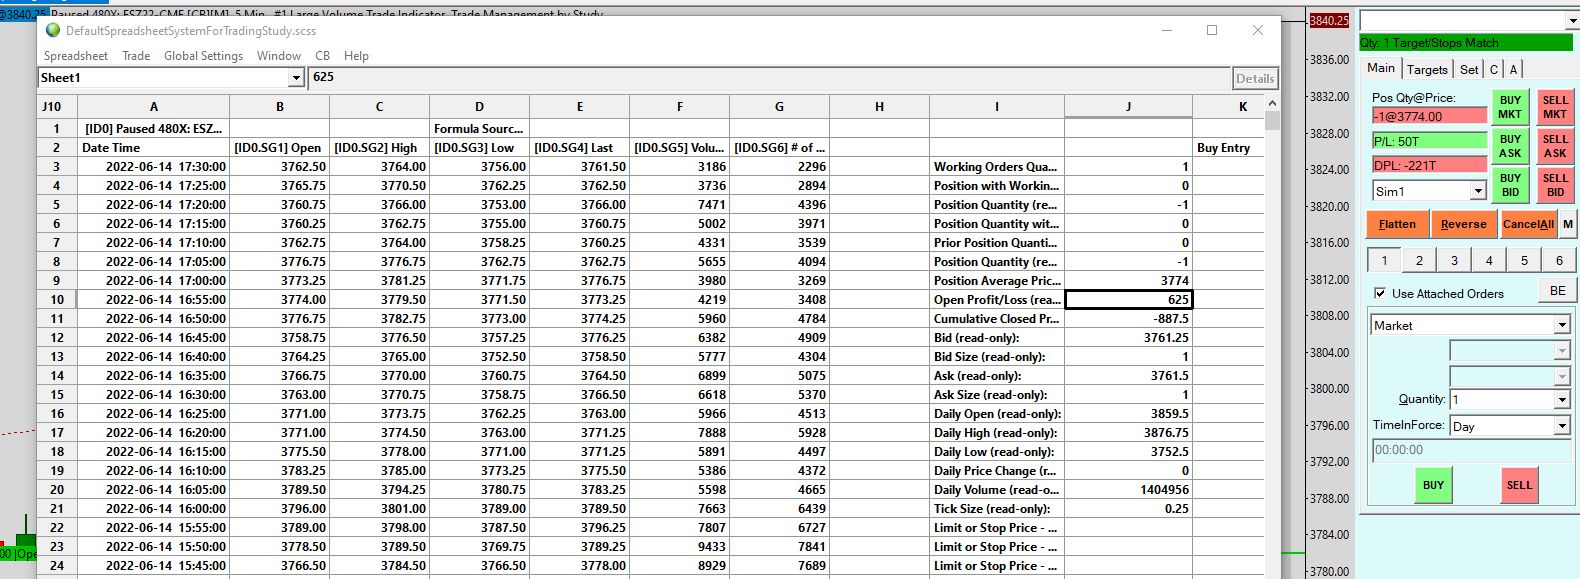1580x579 pixels.
Task: Click the spreadsheet vertical scrollbar up arrow
Action: coord(1272,104)
